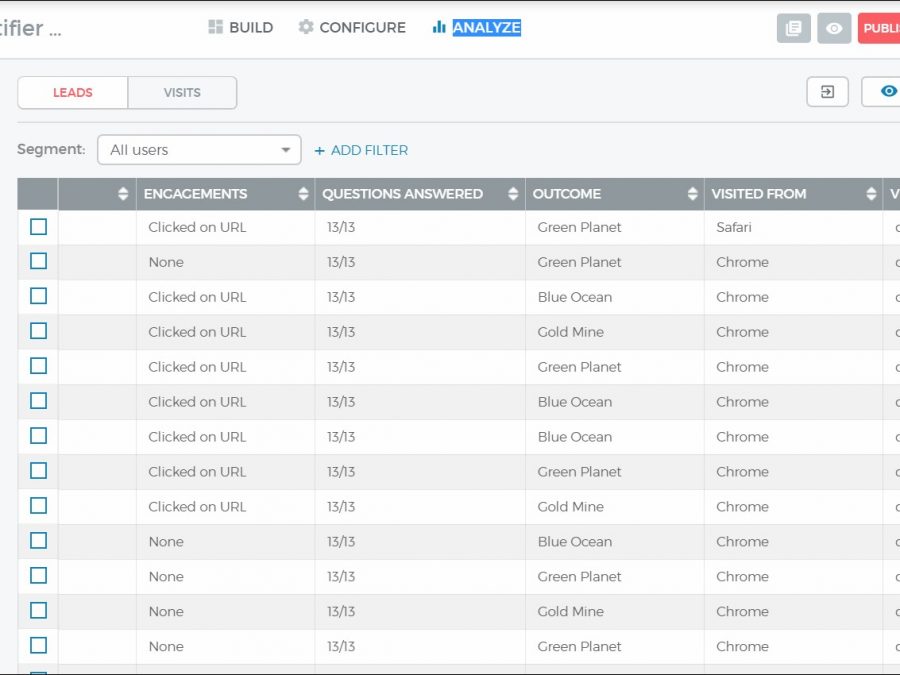900x675 pixels.
Task: Select the first Blue Ocean row checkbox
Action: point(38,296)
